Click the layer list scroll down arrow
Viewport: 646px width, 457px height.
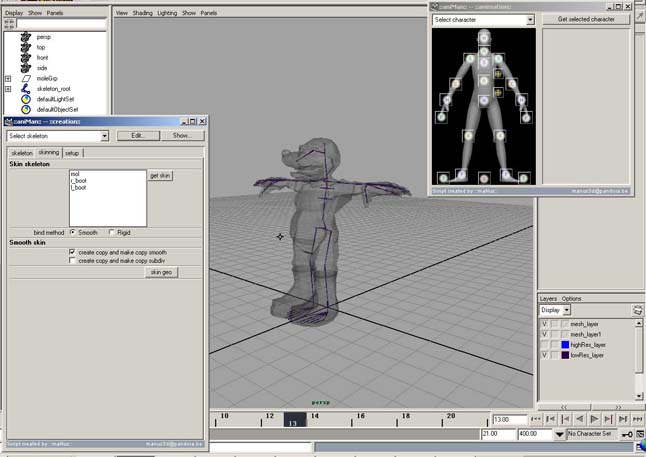[x=639, y=396]
